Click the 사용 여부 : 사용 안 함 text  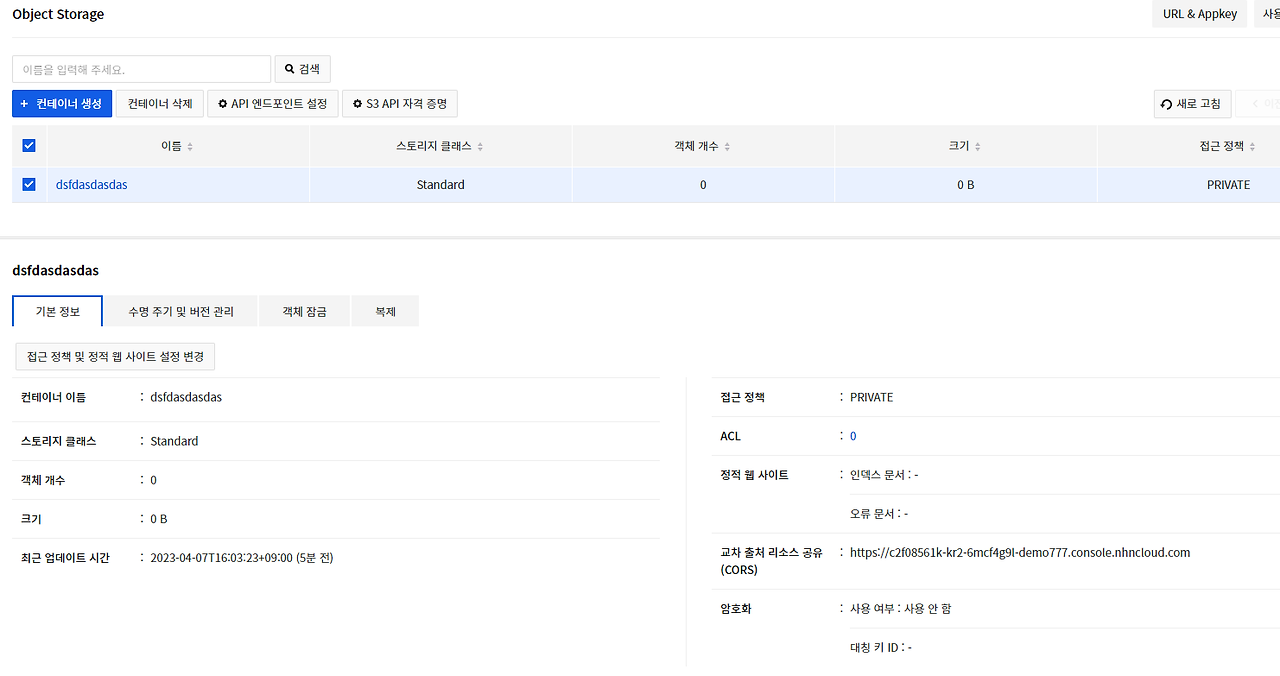tap(900, 608)
